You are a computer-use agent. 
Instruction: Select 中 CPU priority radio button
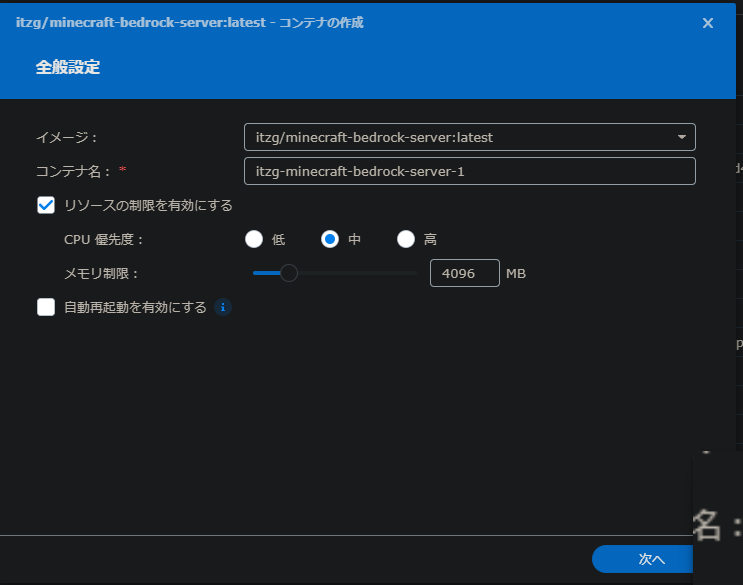tap(330, 239)
